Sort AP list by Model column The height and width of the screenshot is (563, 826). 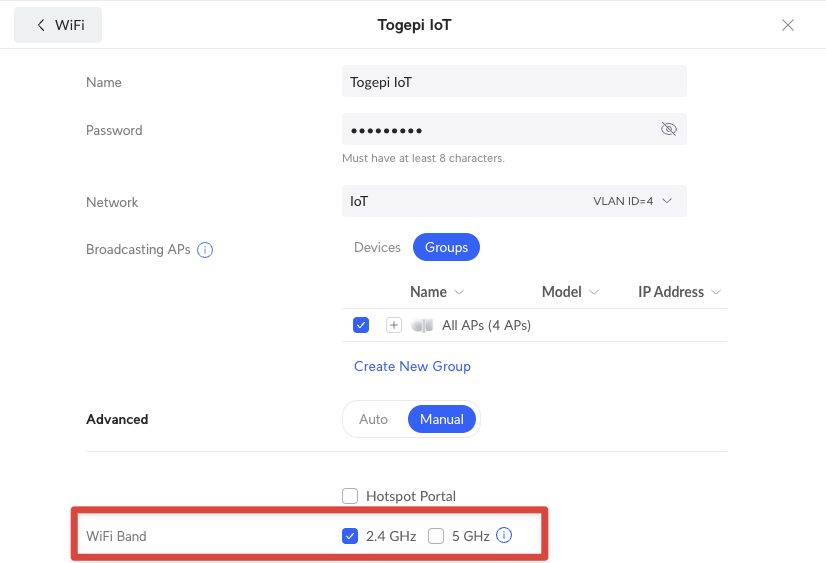coord(569,292)
